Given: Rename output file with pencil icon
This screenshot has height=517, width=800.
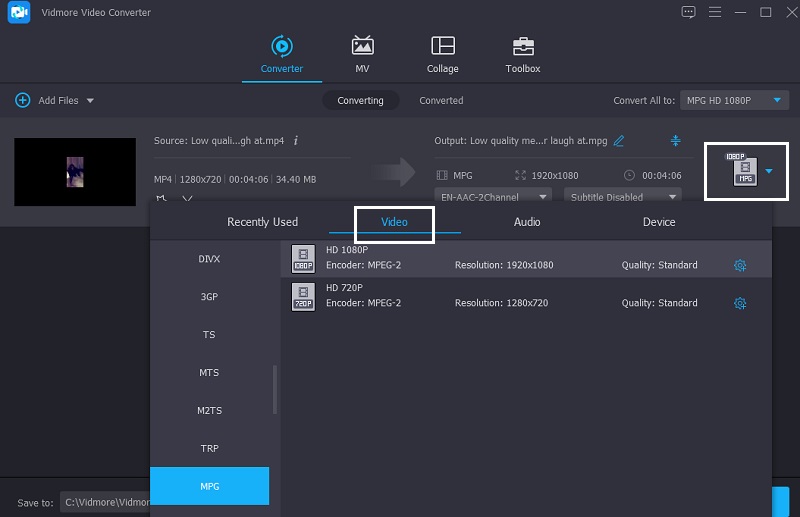Looking at the screenshot, I should [619, 141].
